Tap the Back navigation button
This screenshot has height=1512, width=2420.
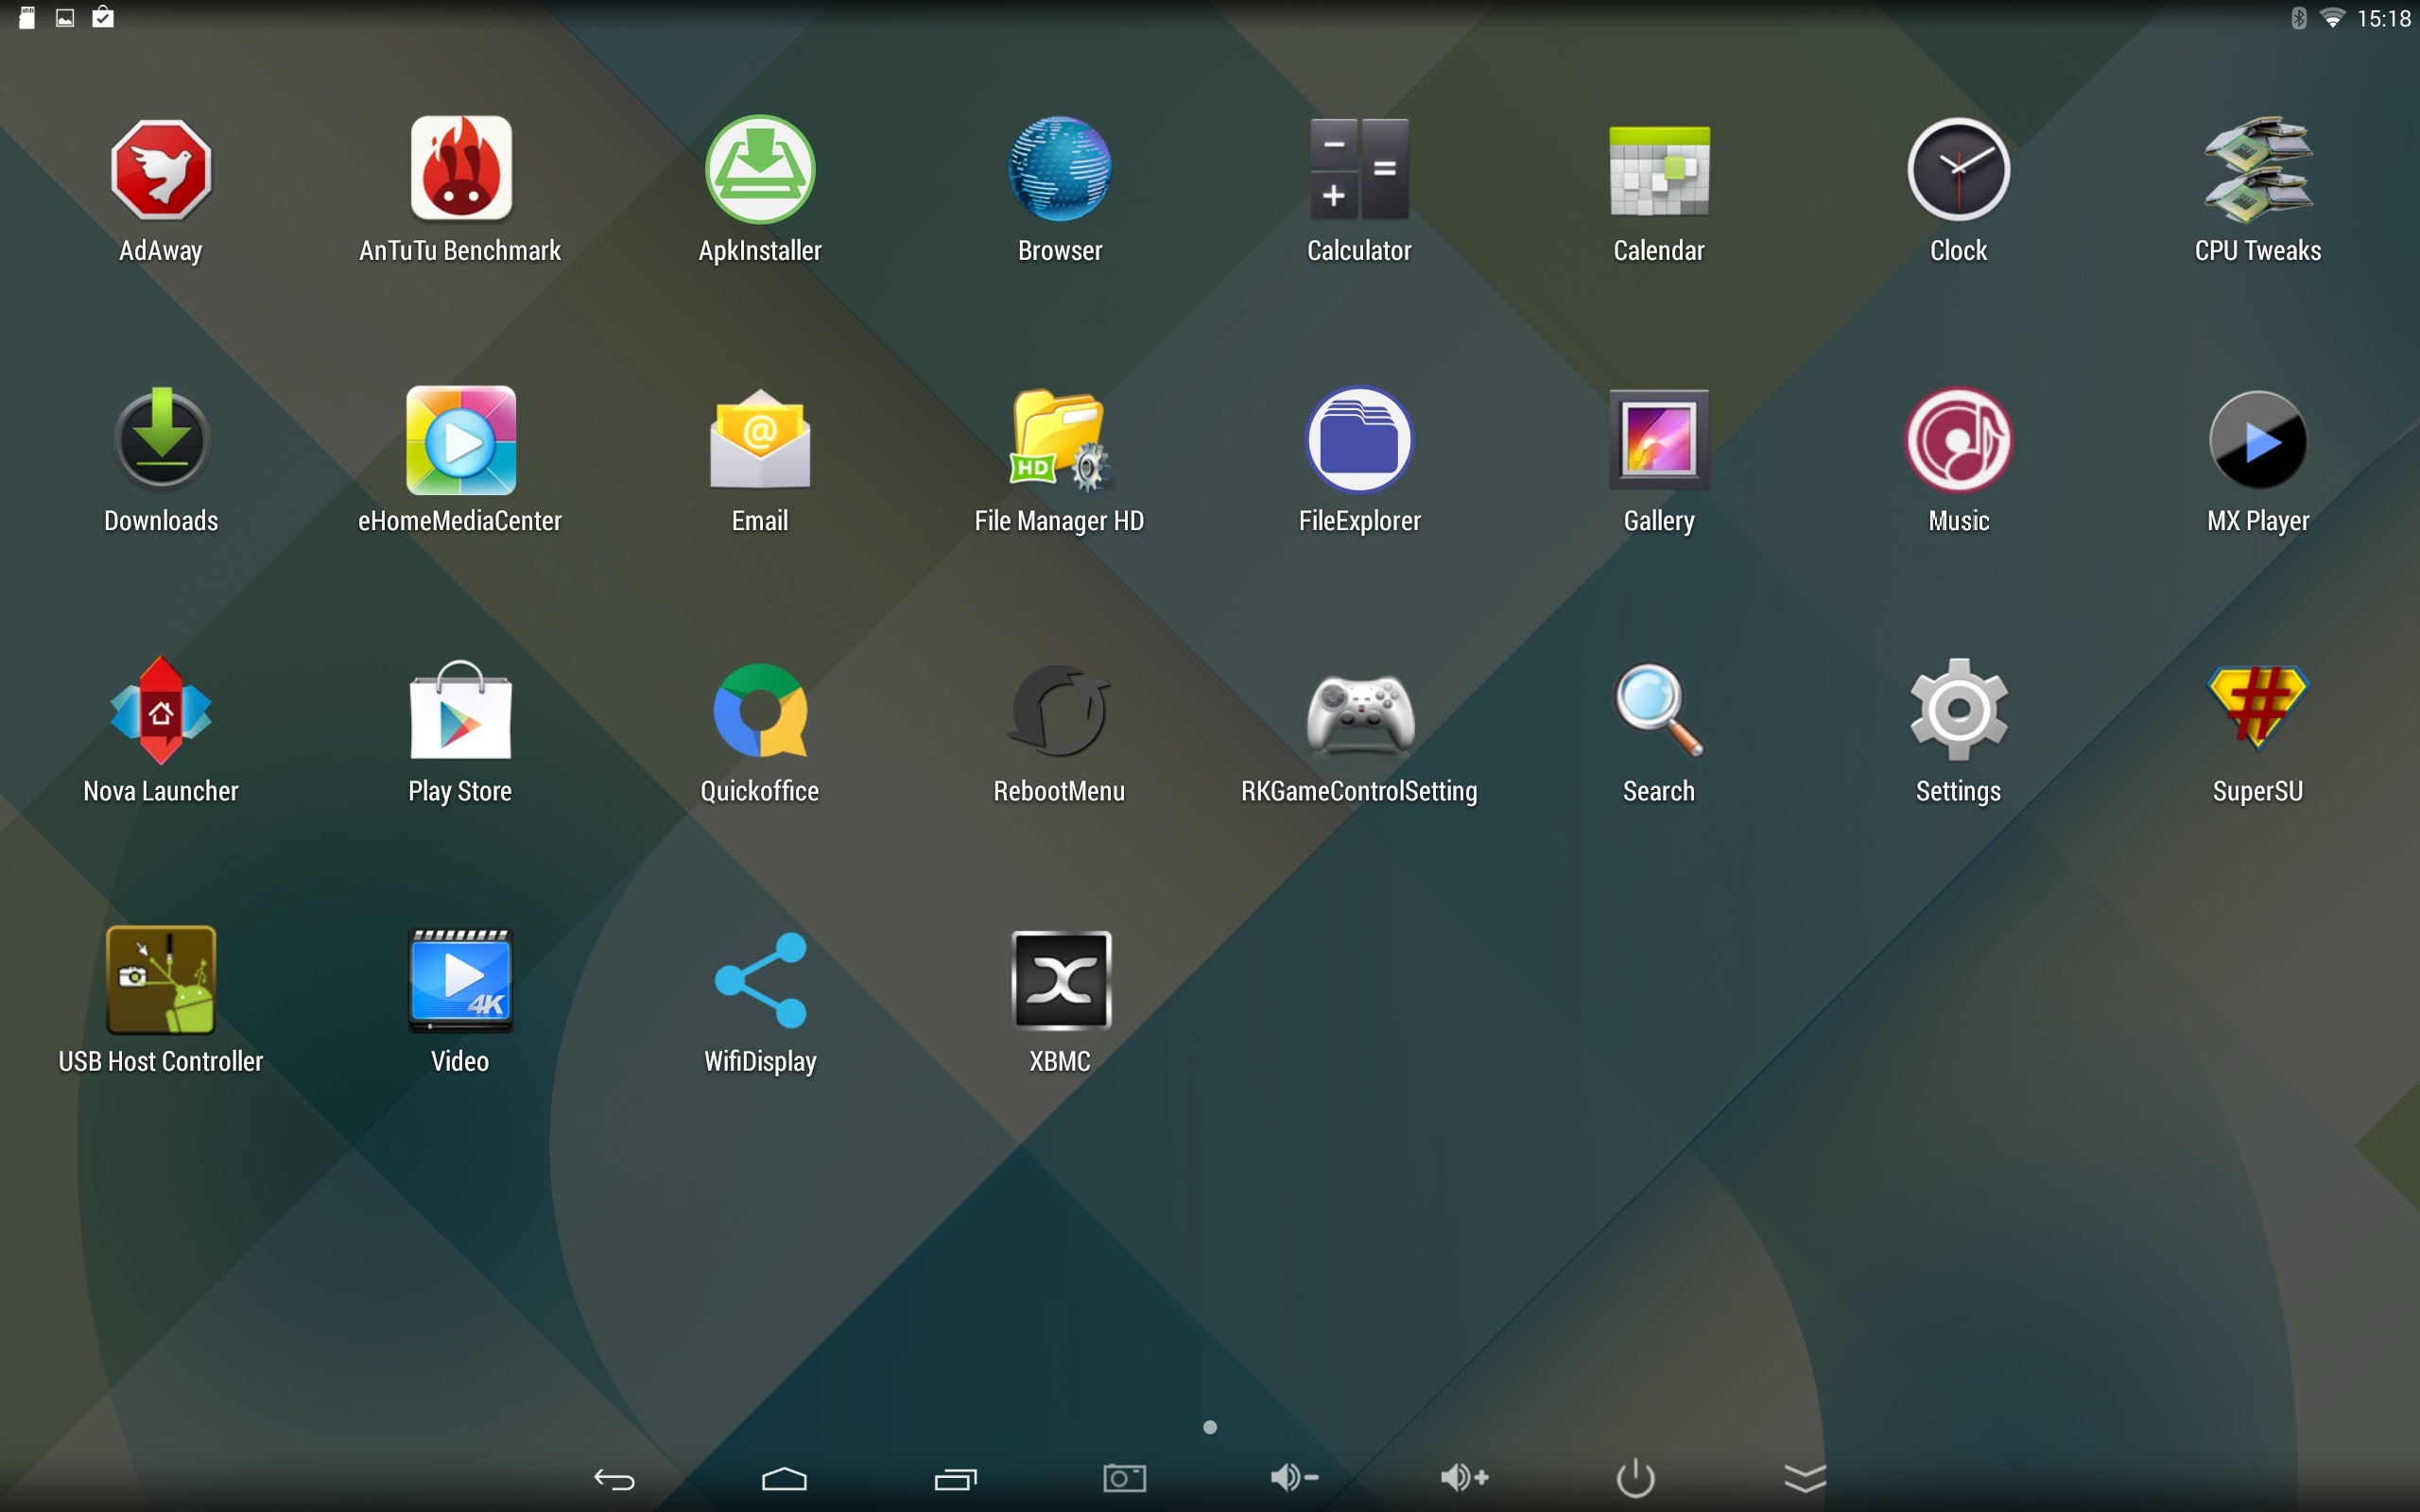click(614, 1478)
